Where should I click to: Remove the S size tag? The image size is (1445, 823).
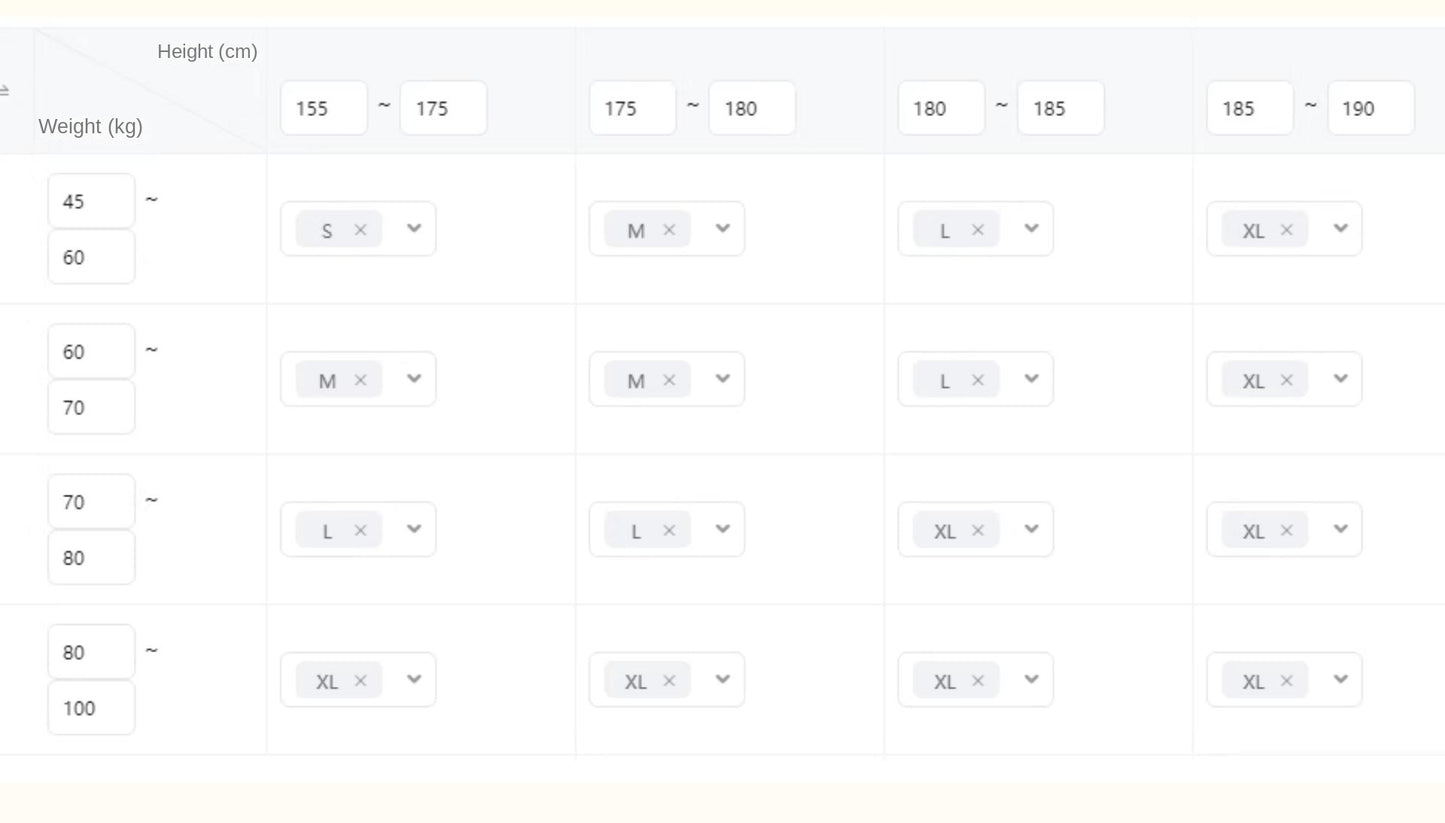[361, 230]
